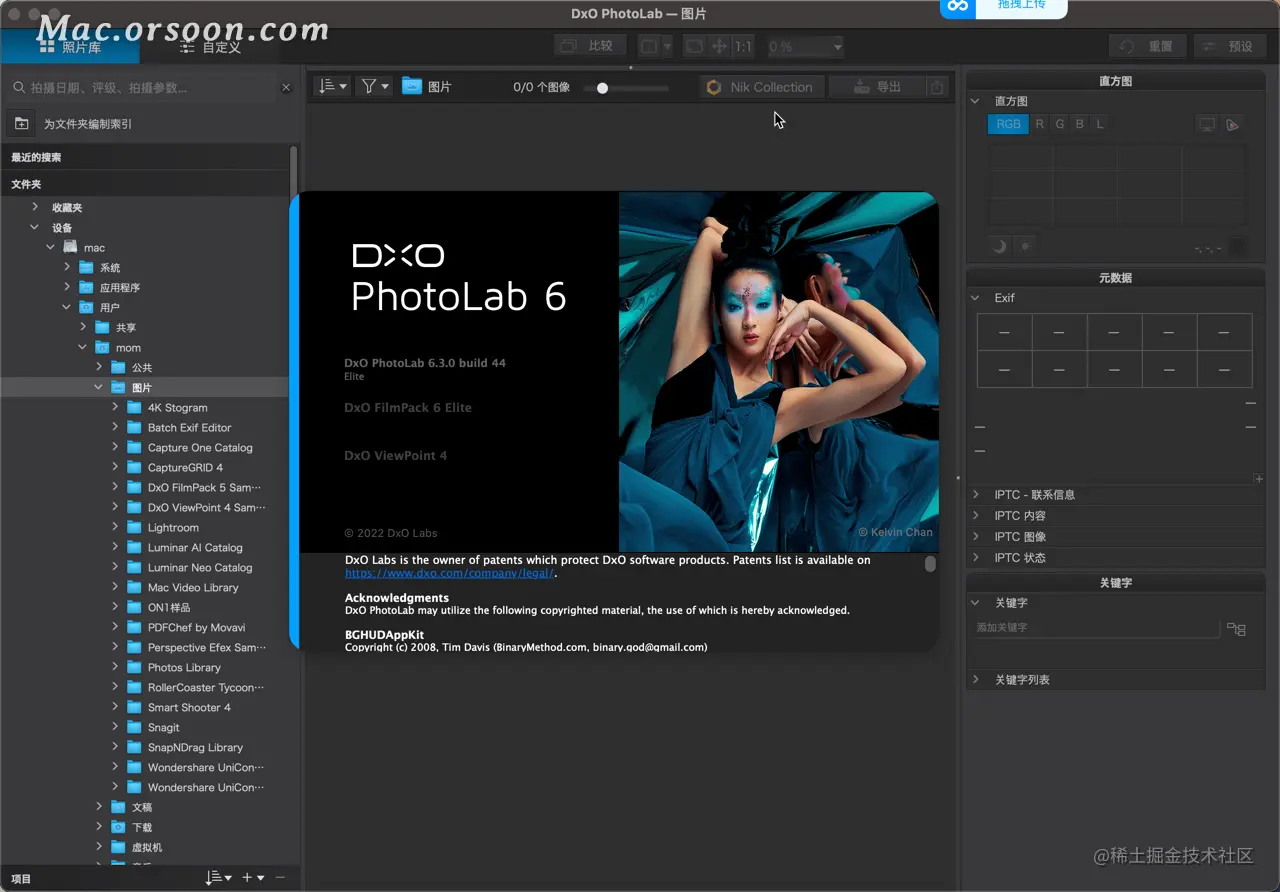
Task: Toggle the split preview view icon
Action: click(x=649, y=46)
